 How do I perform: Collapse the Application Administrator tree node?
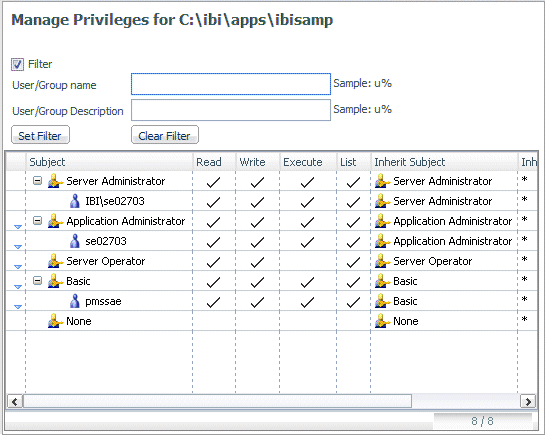pyautogui.click(x=38, y=221)
